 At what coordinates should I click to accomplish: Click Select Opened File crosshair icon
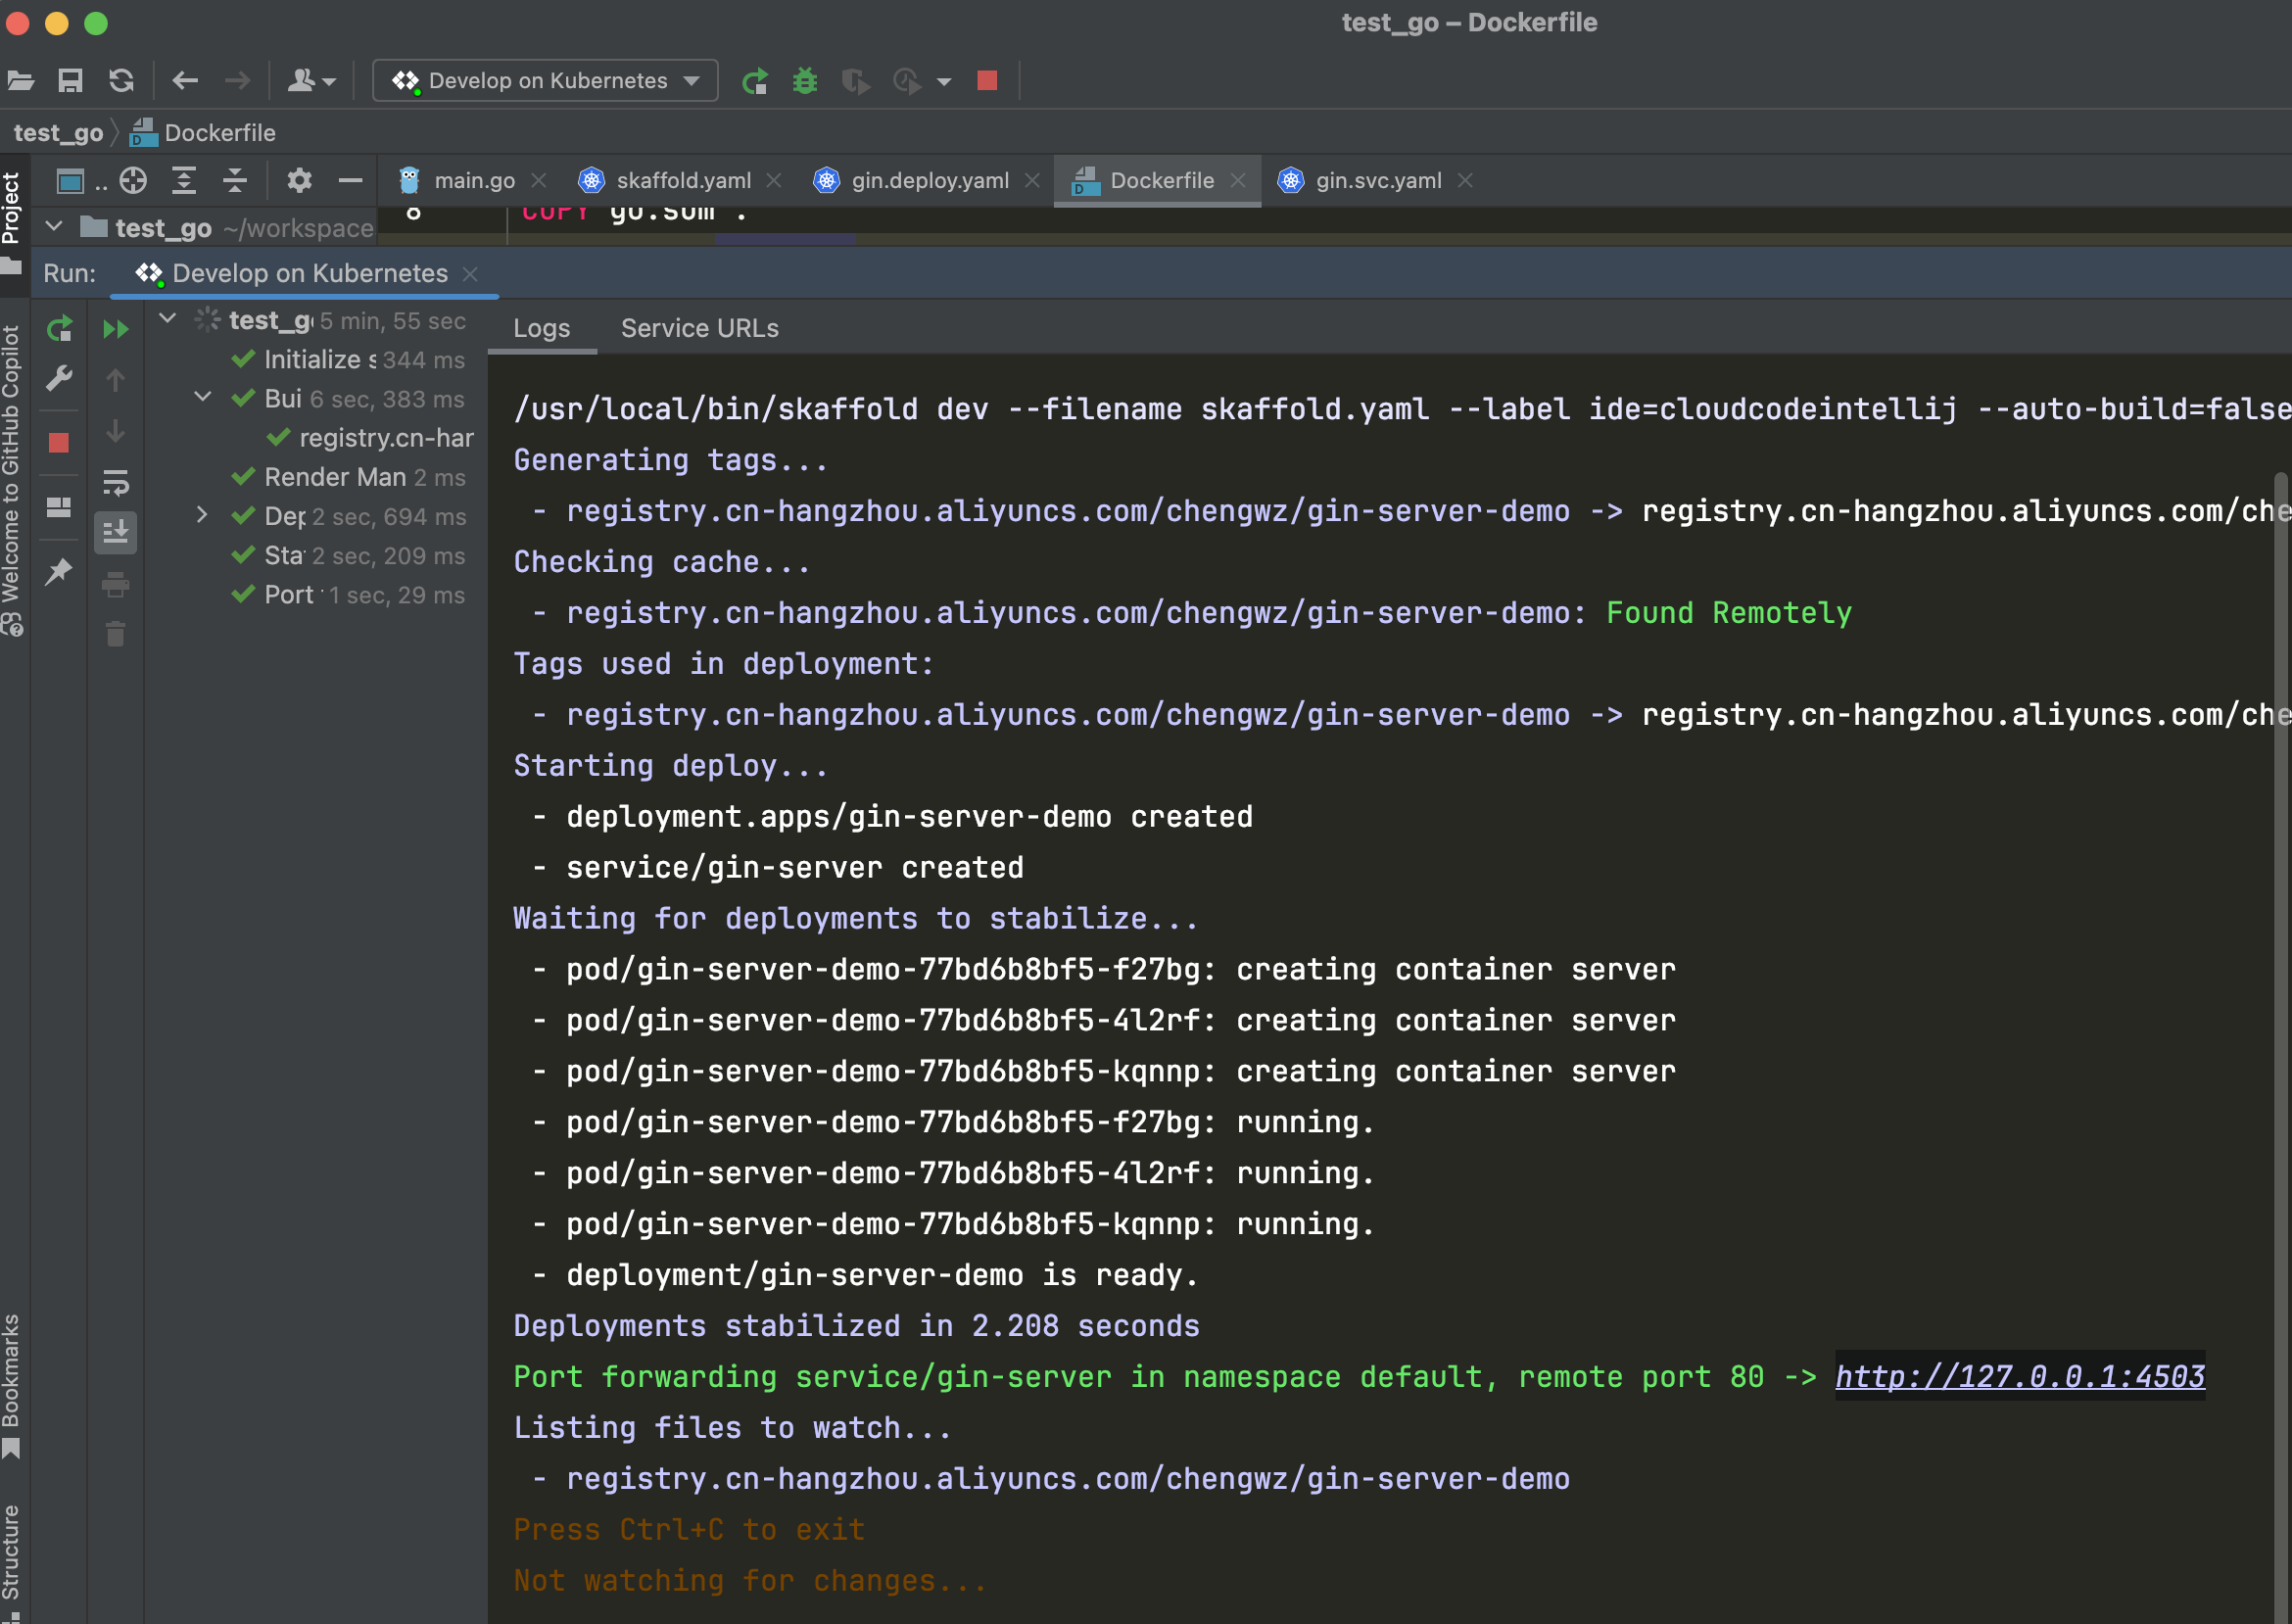point(133,181)
